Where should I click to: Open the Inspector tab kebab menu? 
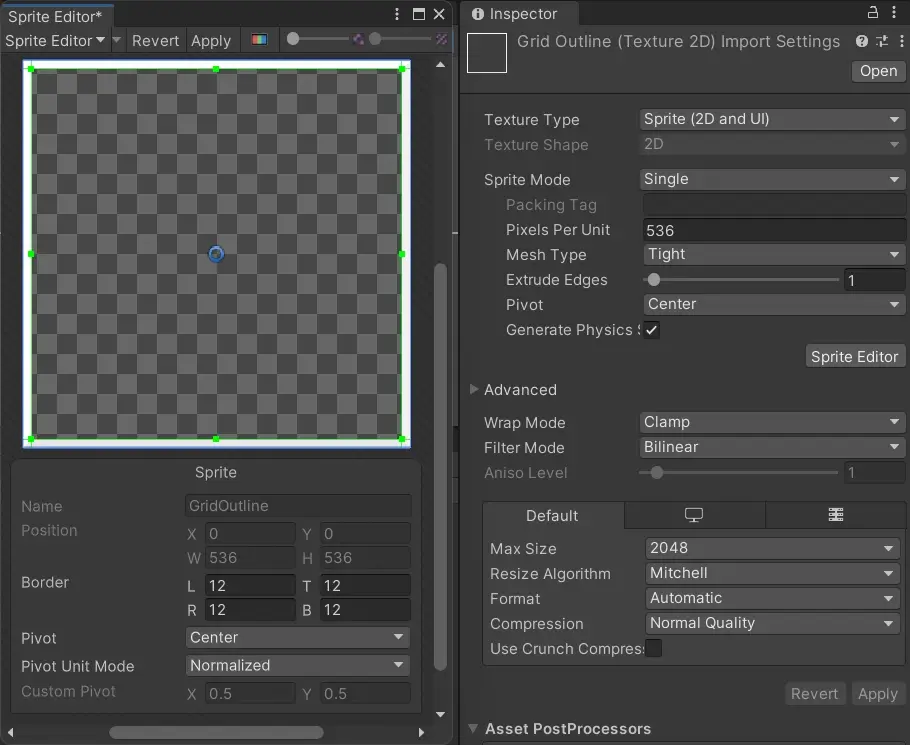894,12
